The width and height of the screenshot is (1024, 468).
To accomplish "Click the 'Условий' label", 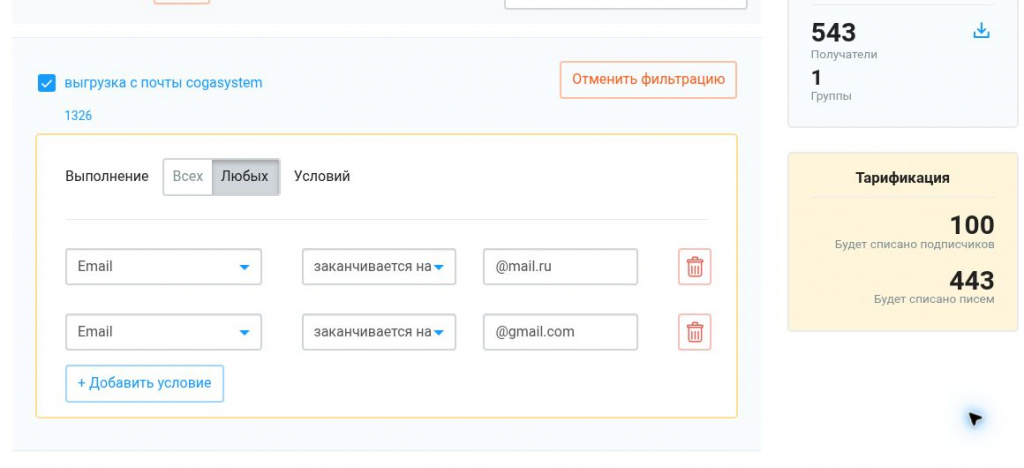I will (x=322, y=176).
